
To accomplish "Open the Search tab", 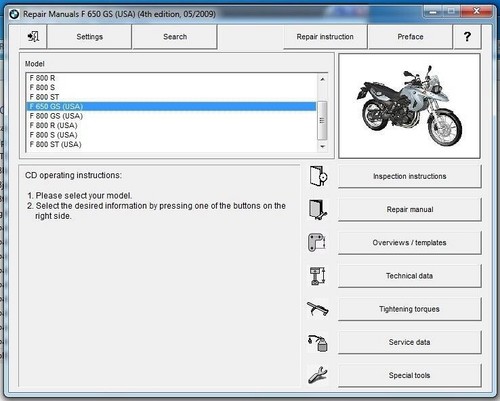I will point(175,37).
